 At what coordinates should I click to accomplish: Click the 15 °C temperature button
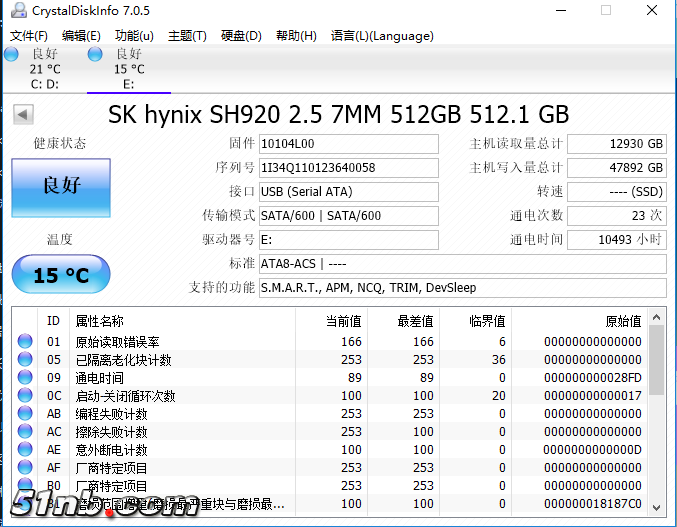tap(61, 274)
